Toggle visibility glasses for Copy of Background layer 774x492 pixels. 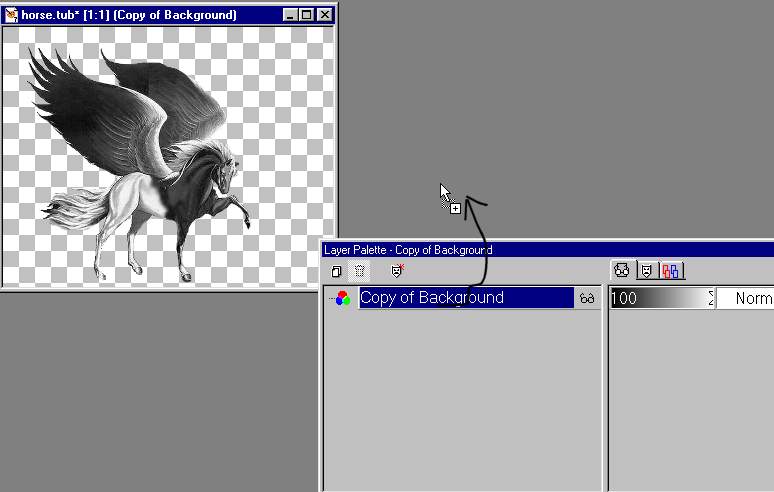(x=587, y=298)
